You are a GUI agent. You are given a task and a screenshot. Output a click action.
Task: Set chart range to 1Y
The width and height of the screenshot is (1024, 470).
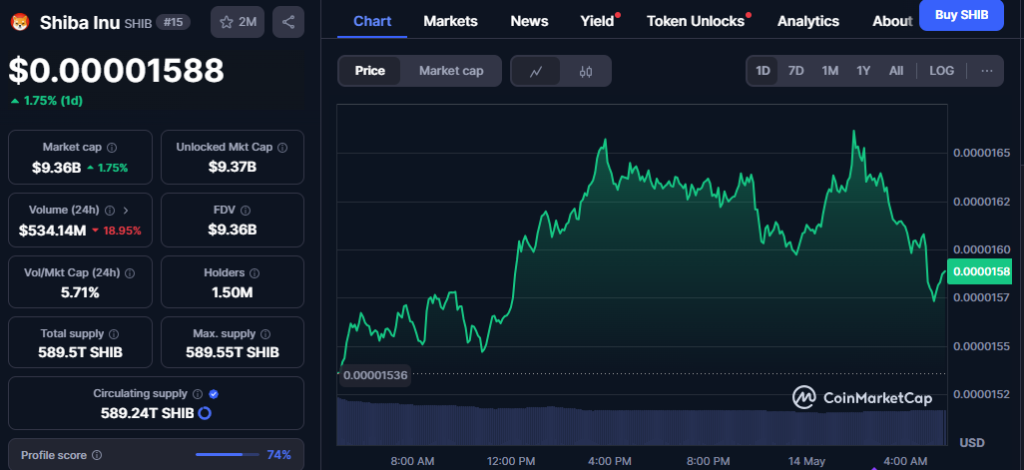point(863,70)
